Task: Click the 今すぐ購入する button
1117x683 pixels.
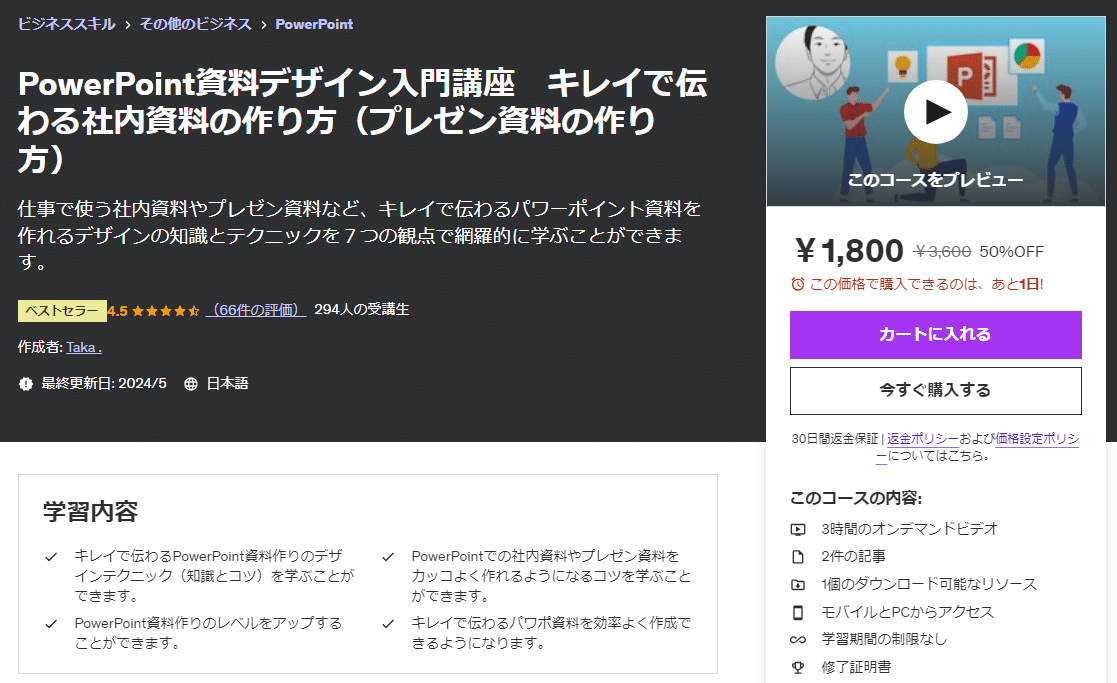Action: coord(935,390)
